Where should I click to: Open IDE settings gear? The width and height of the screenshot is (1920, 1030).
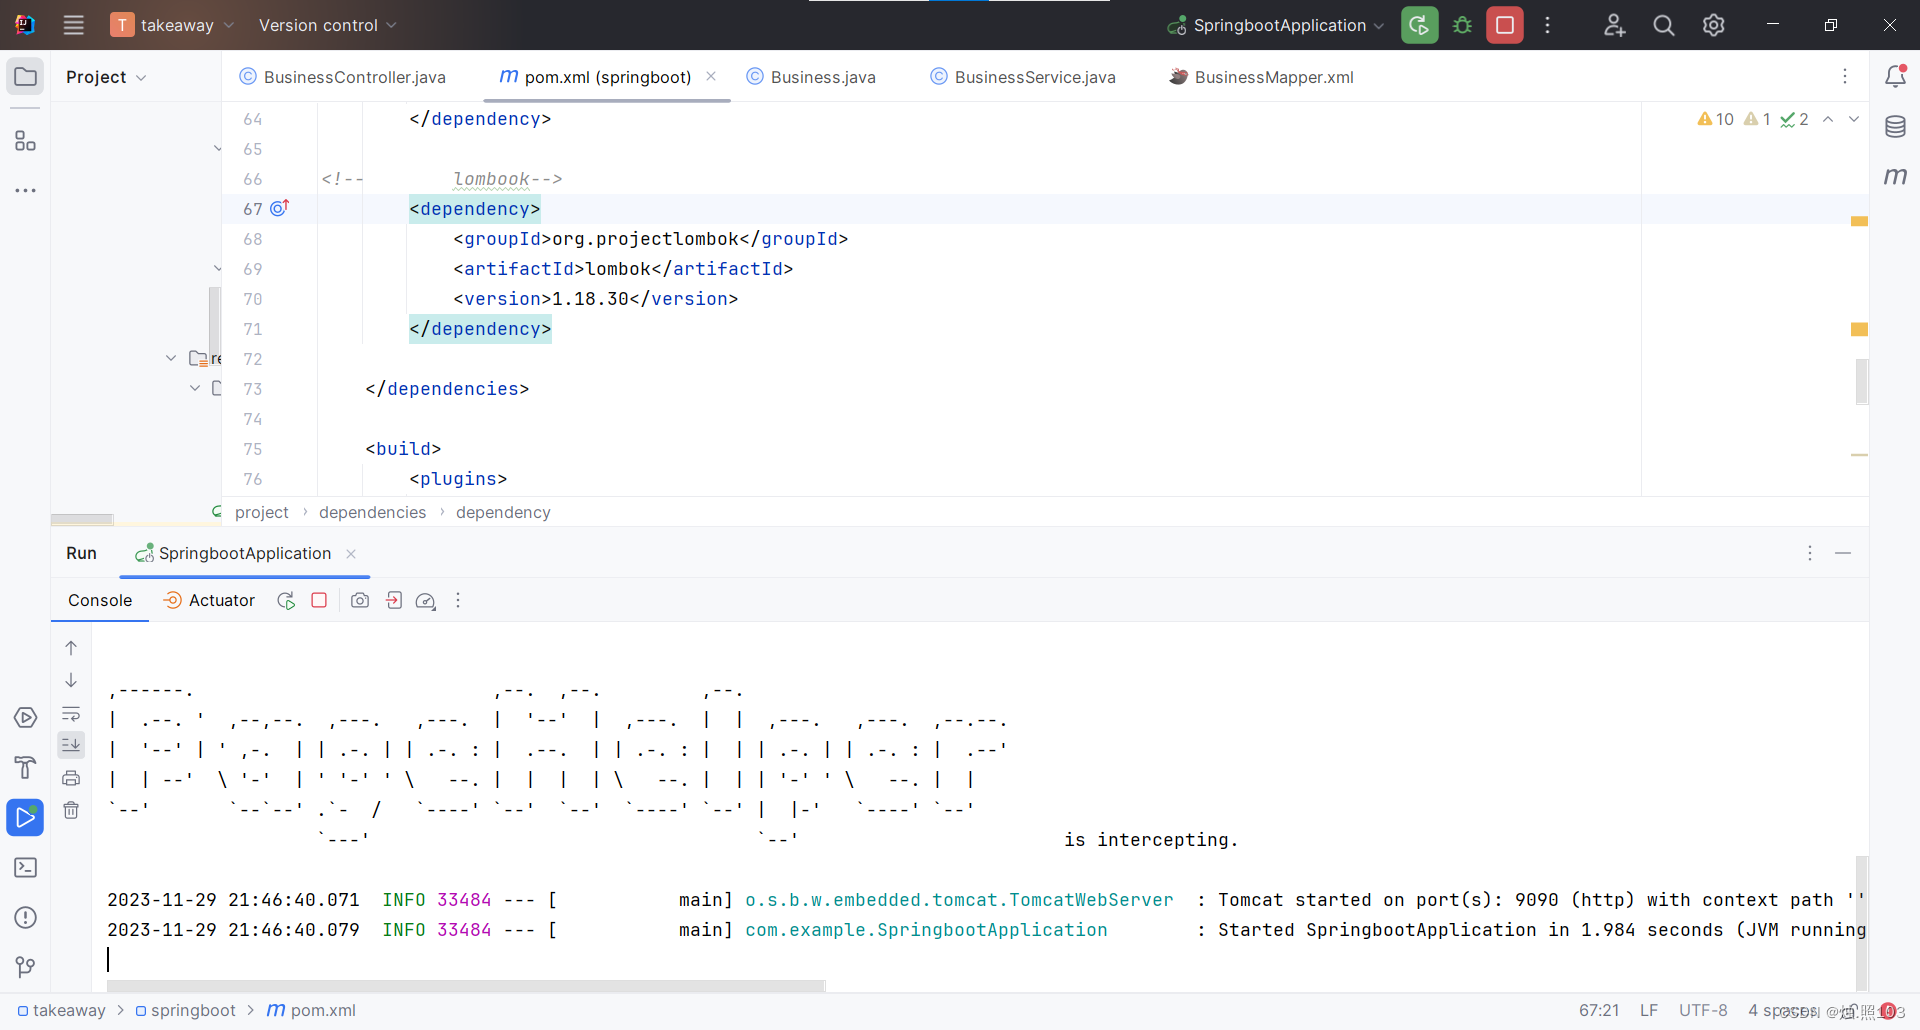click(1713, 25)
